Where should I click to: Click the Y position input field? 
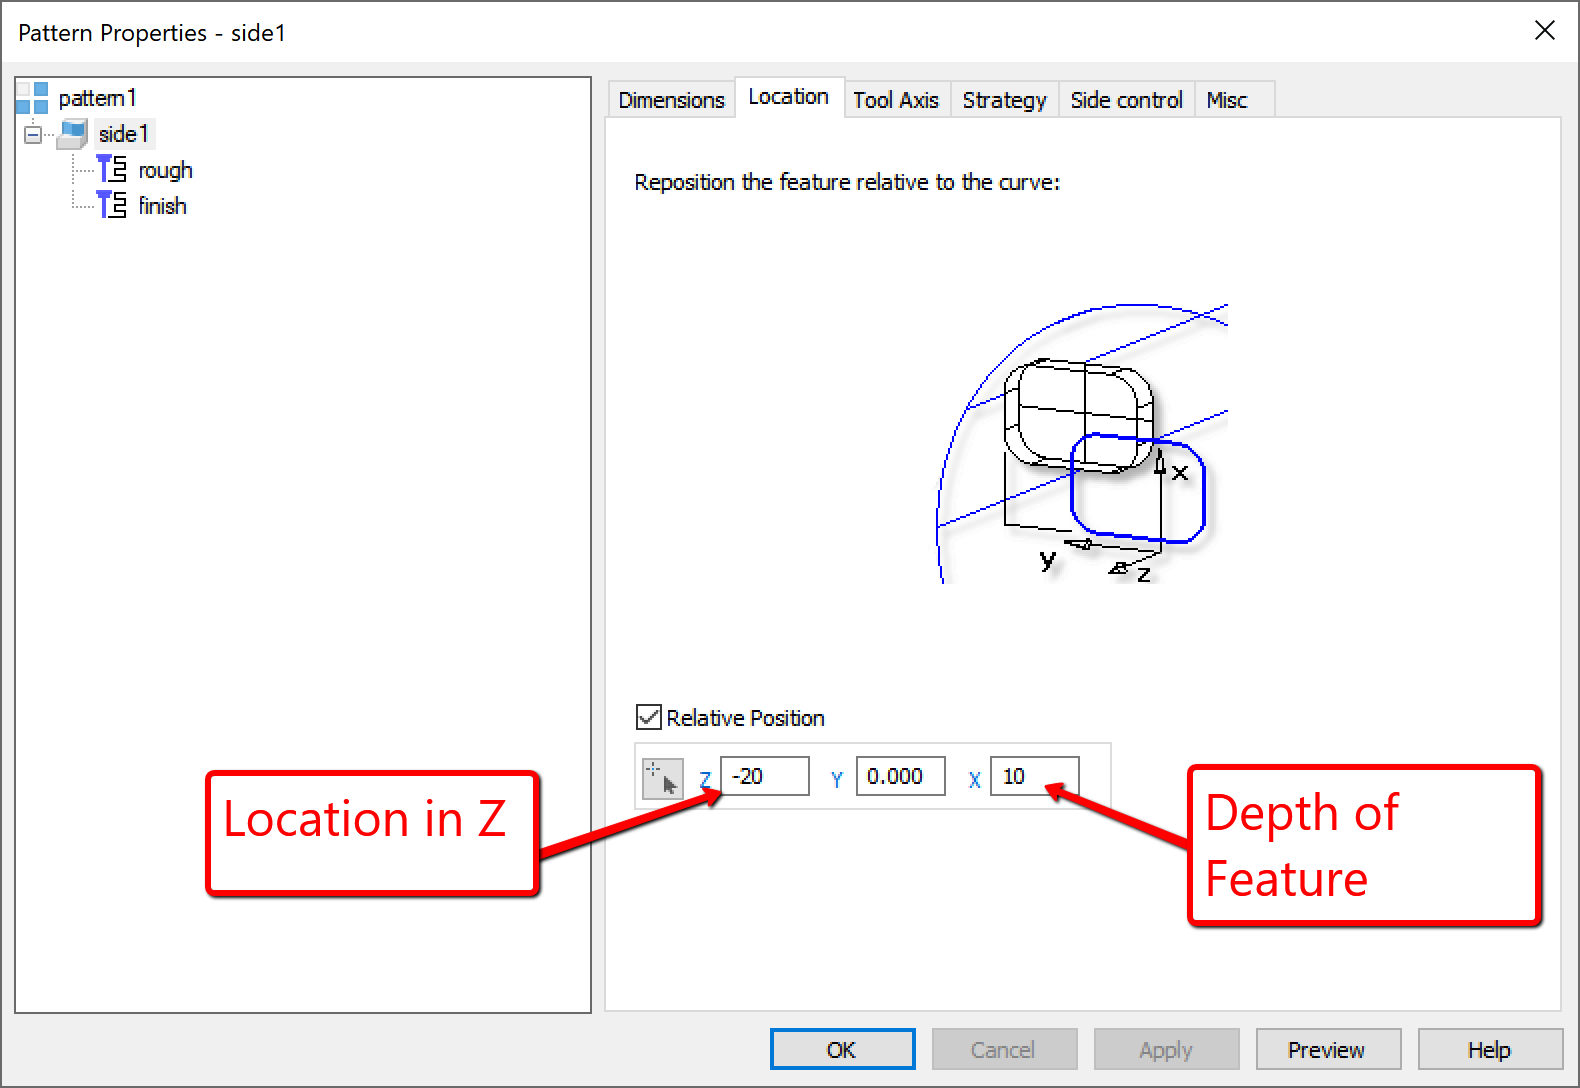[x=901, y=776]
